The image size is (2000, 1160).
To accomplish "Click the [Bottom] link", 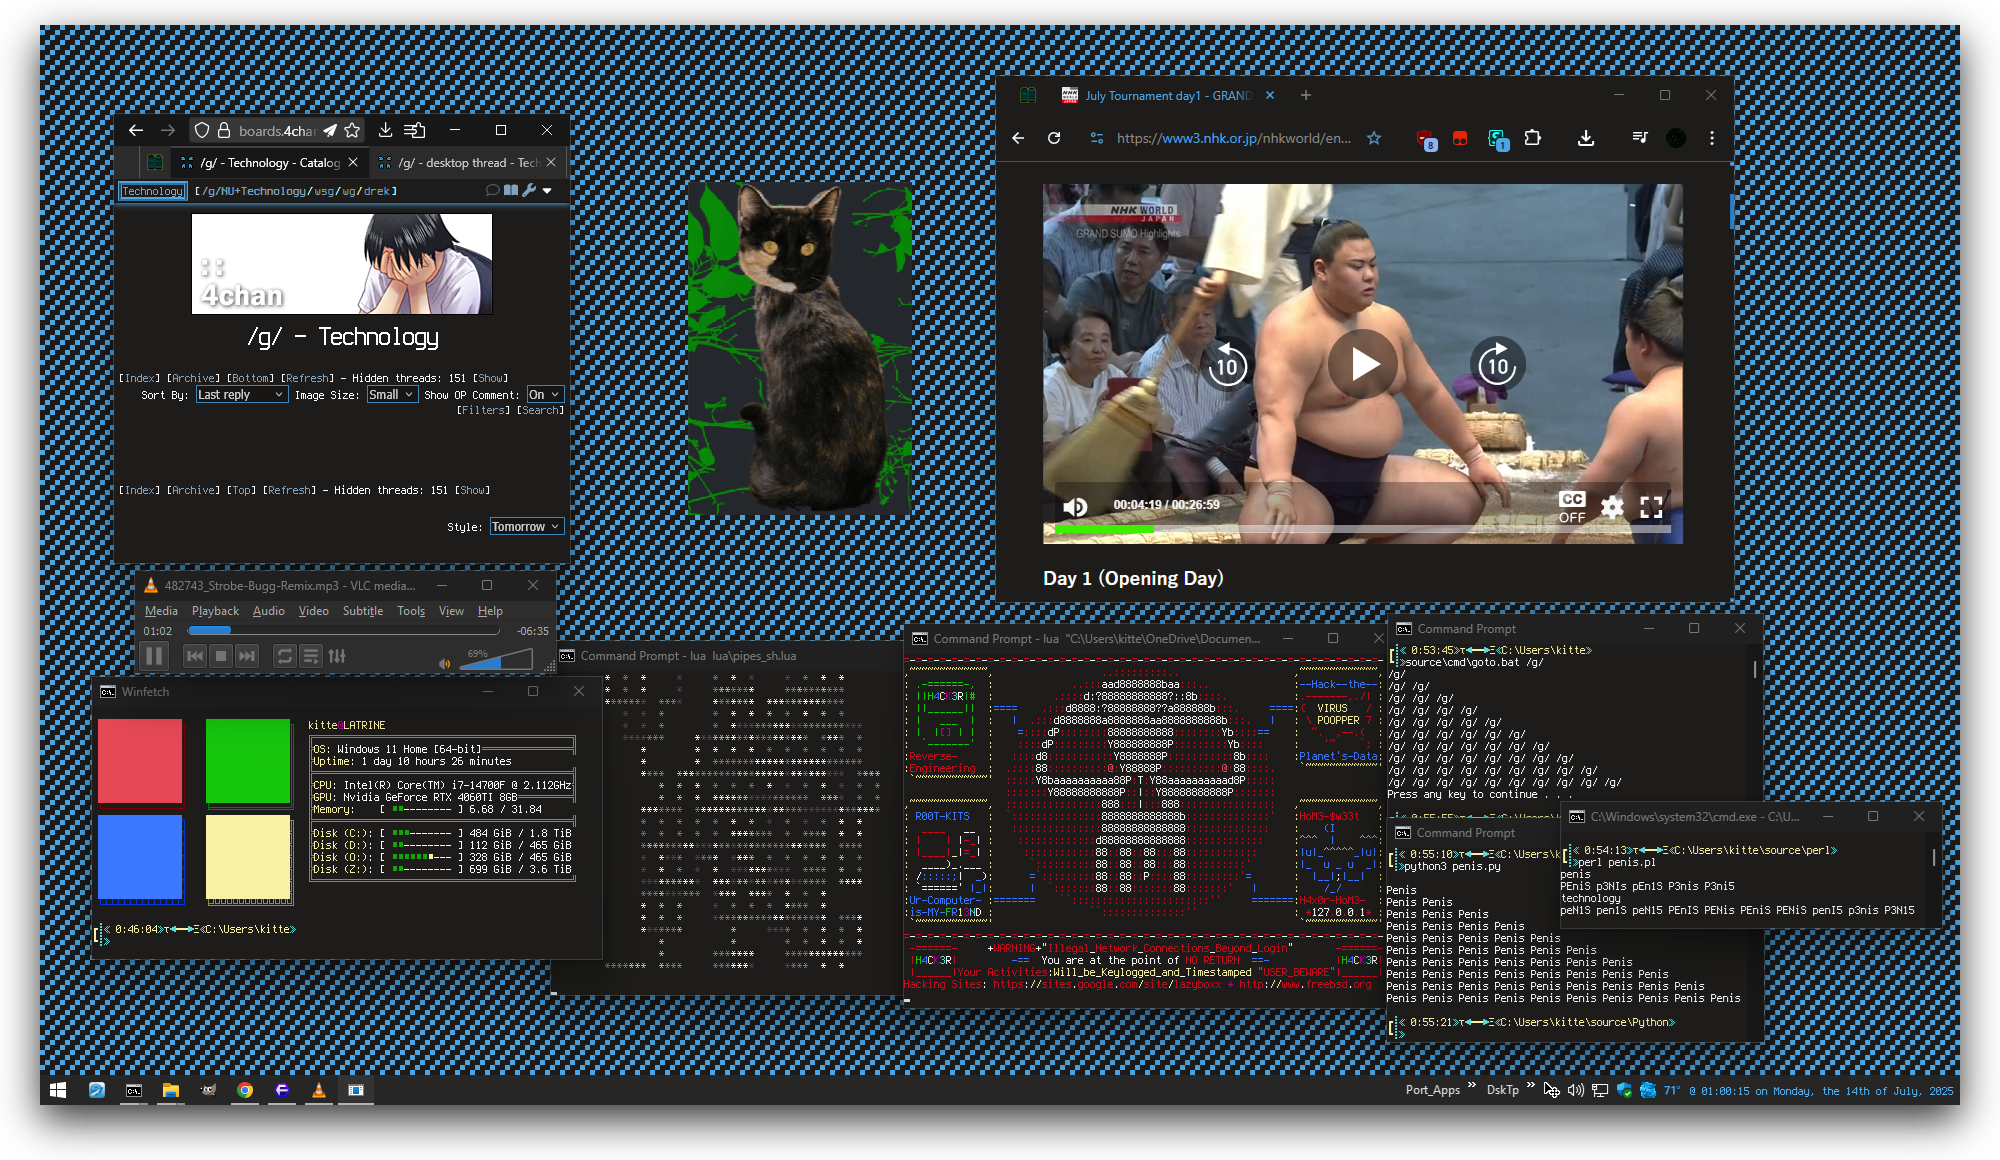I will pyautogui.click(x=251, y=378).
